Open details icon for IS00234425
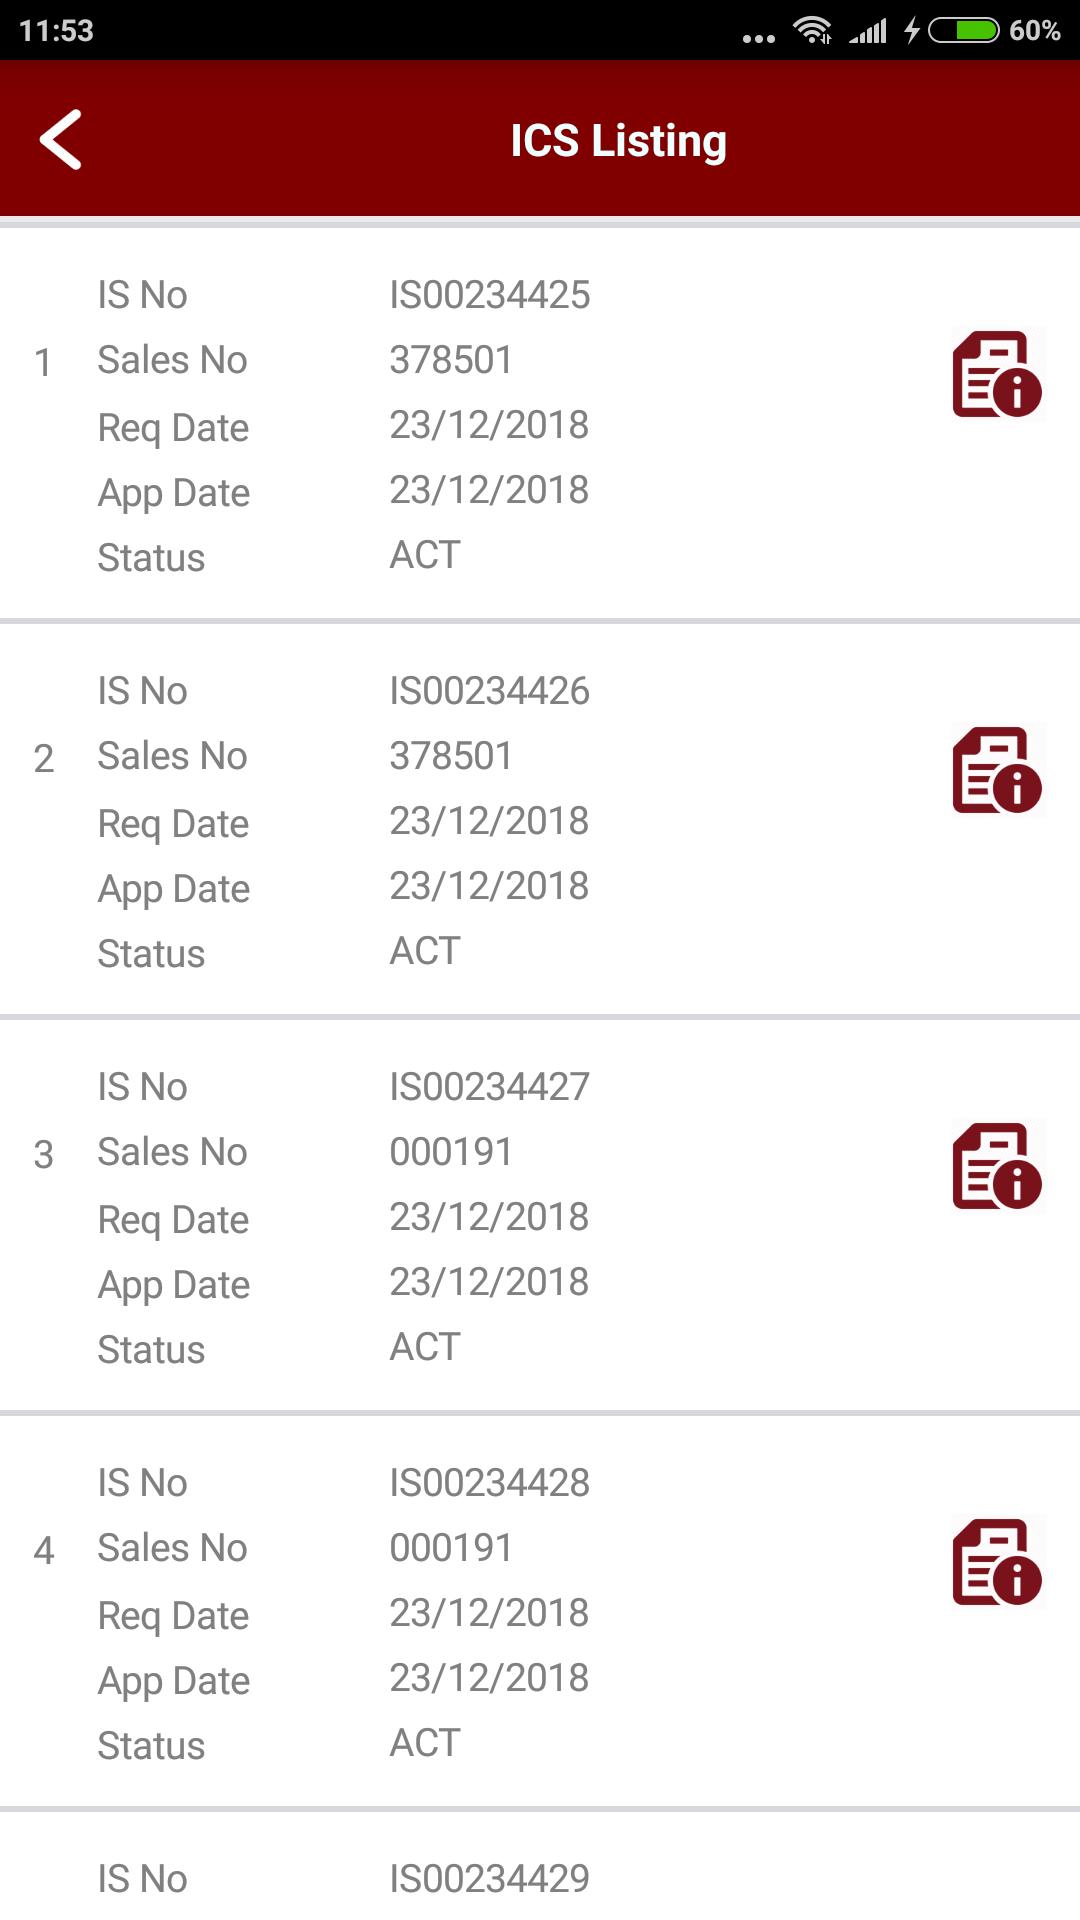The width and height of the screenshot is (1080, 1920). point(997,374)
